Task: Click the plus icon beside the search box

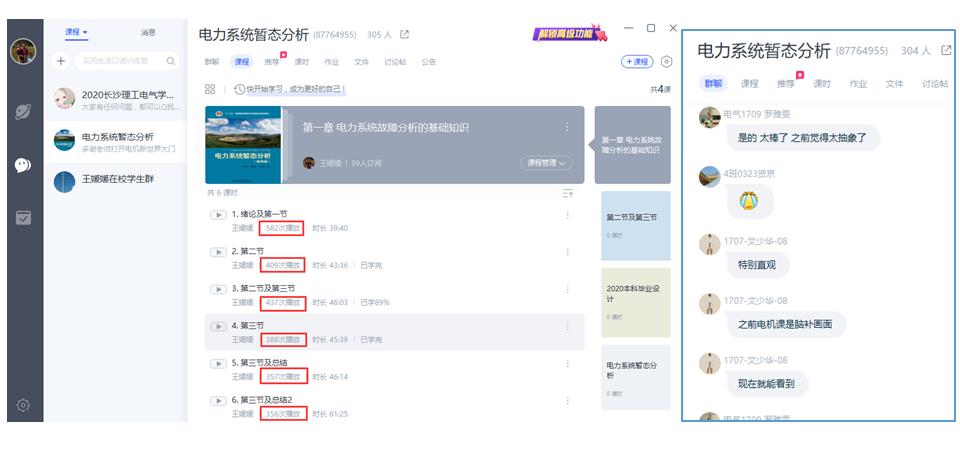Action: pos(61,62)
